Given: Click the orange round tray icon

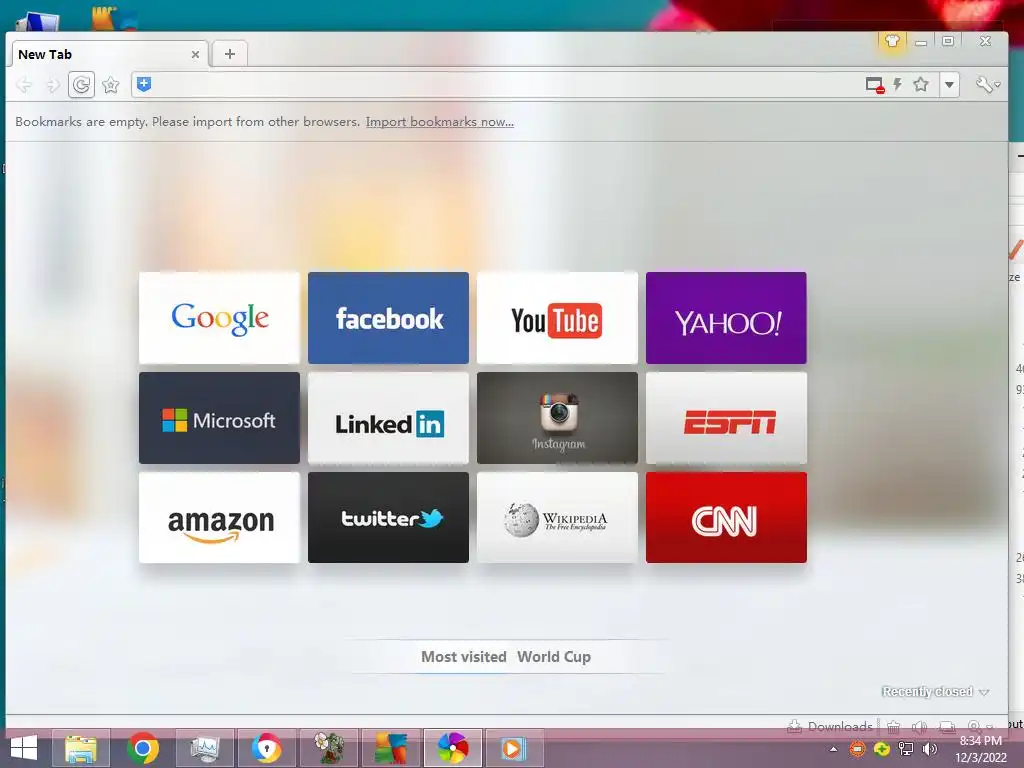Looking at the screenshot, I should [x=857, y=749].
